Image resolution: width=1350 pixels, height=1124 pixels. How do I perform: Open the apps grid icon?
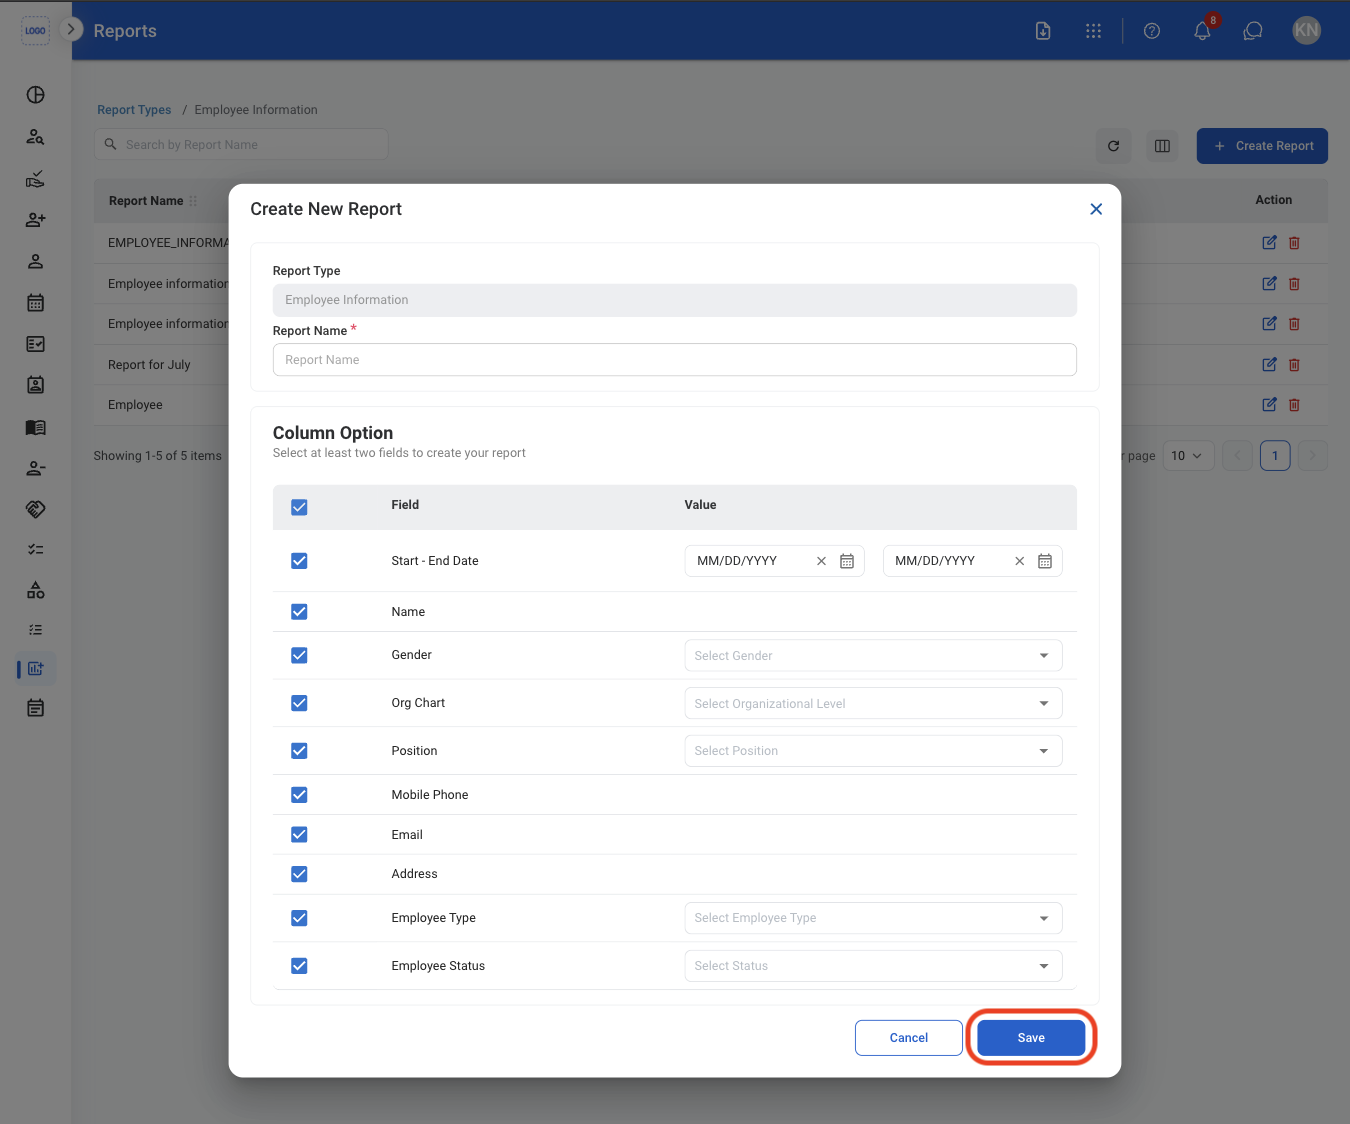click(1093, 31)
